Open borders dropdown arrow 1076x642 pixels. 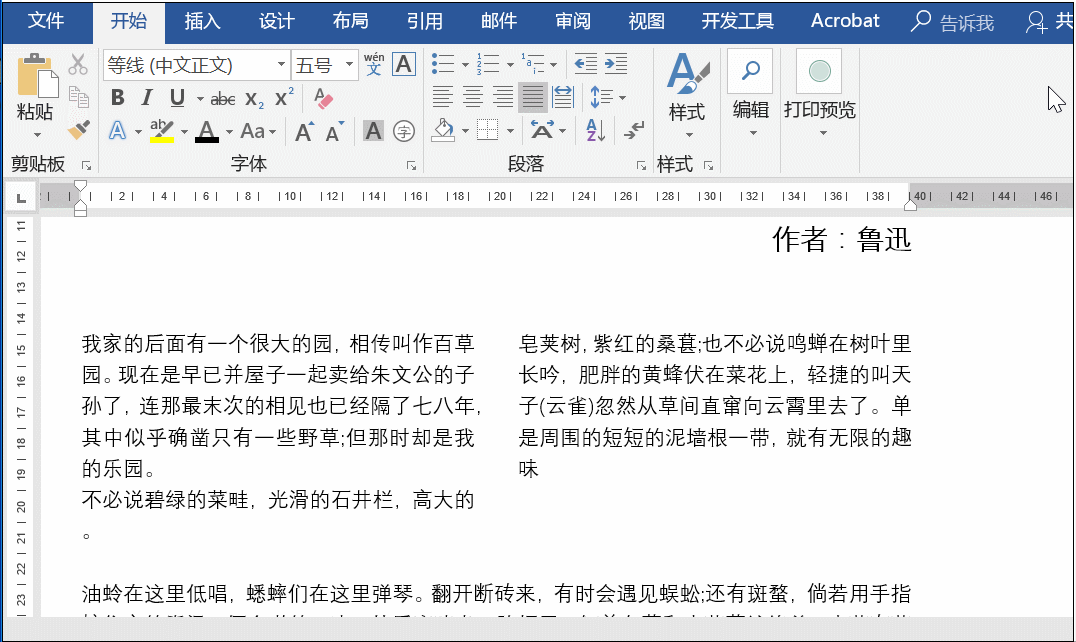click(x=510, y=131)
